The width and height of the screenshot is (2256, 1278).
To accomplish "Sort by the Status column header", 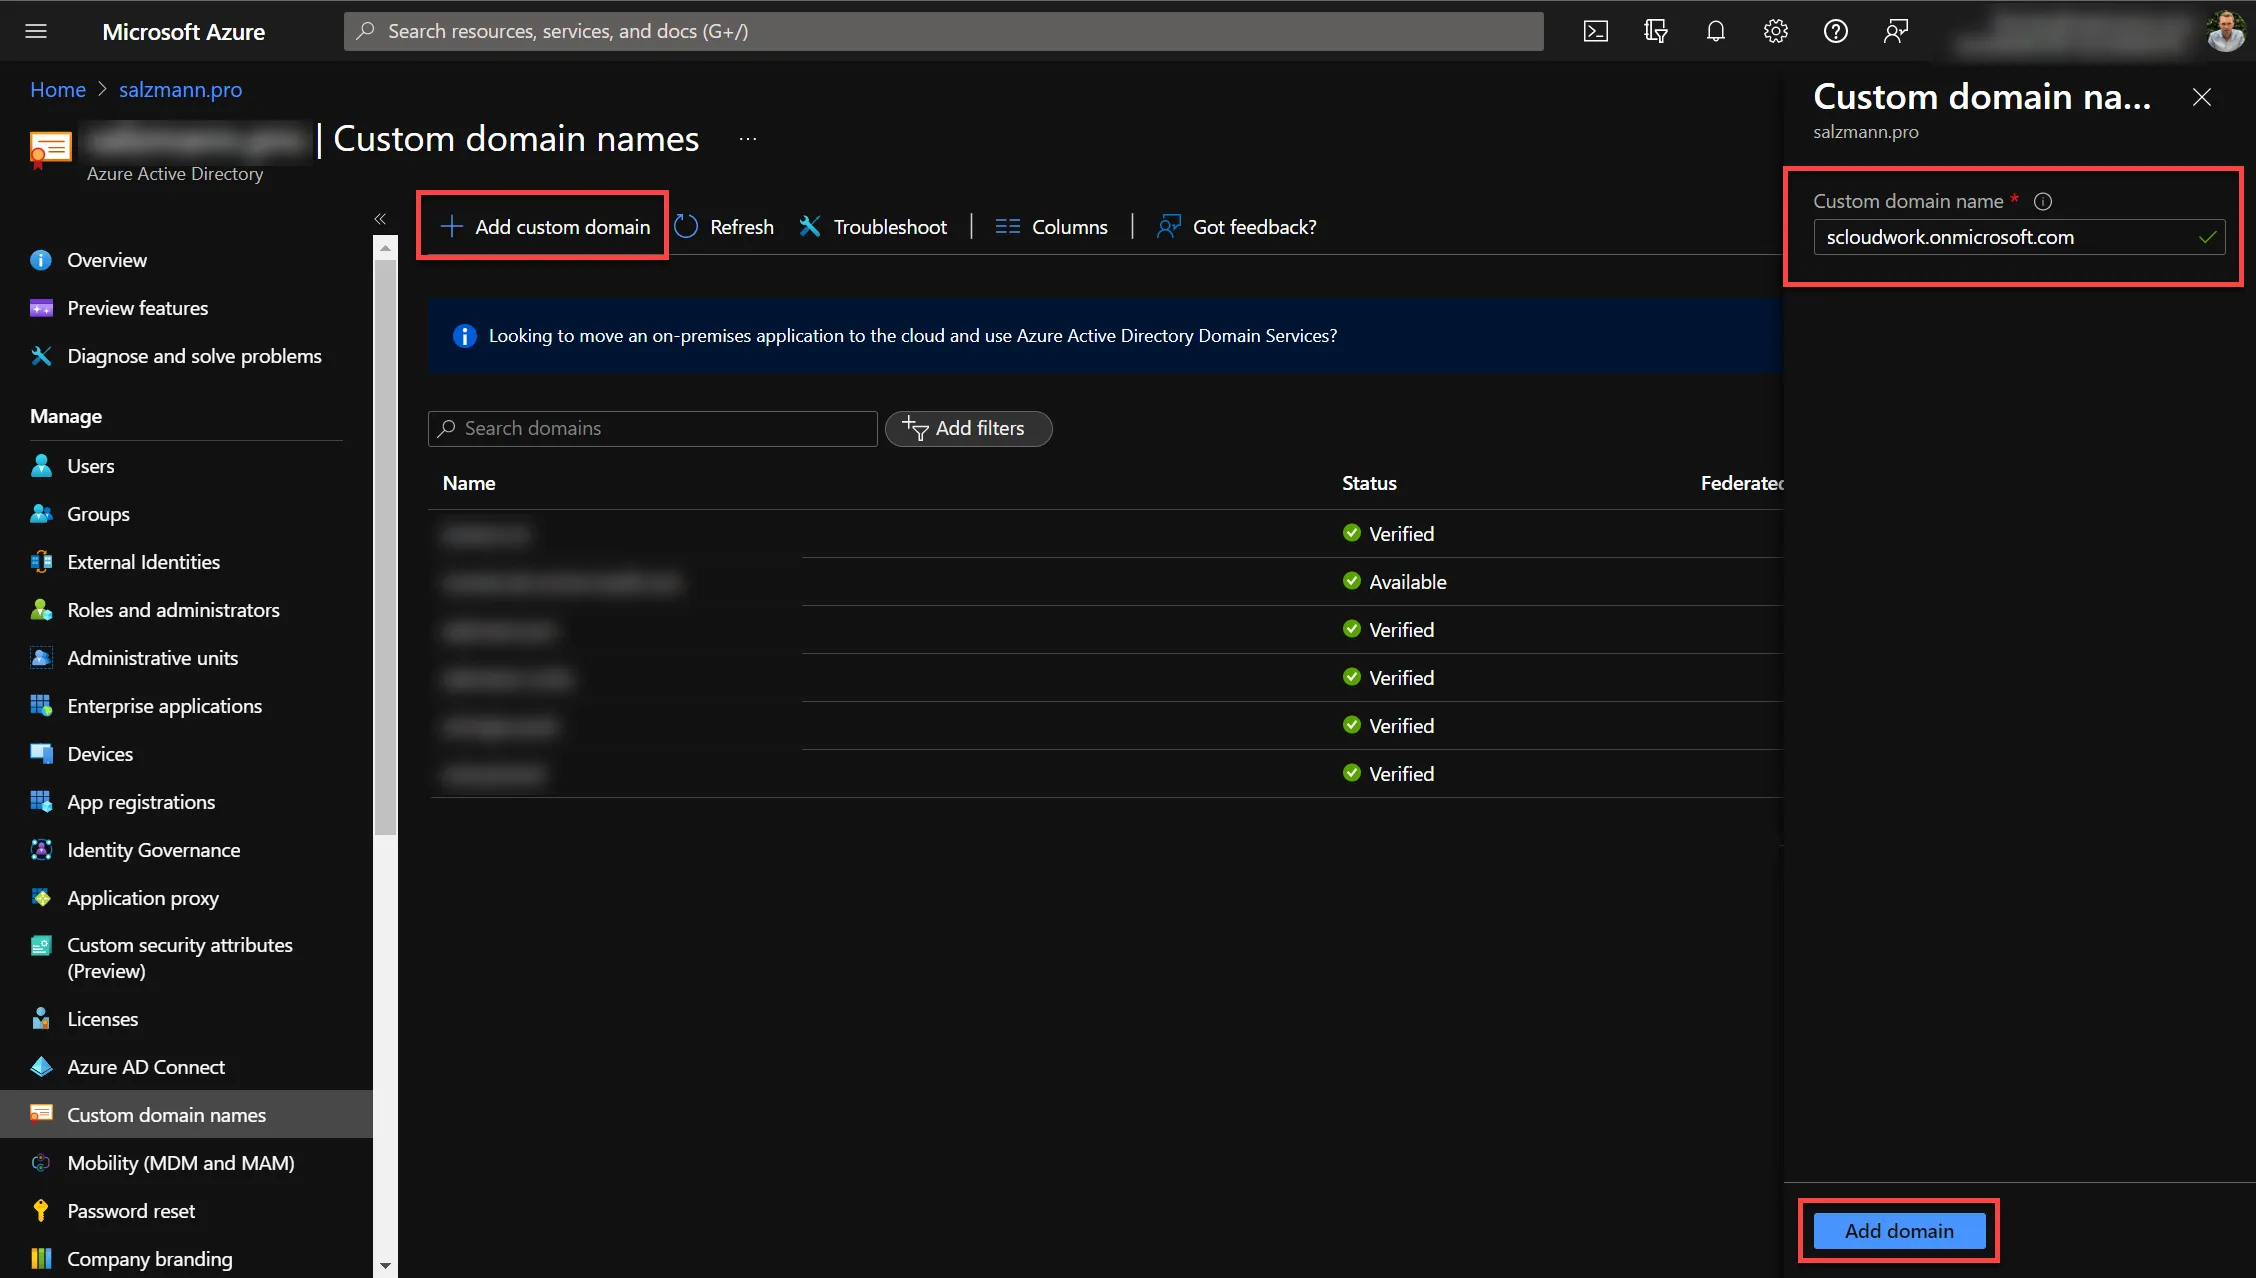I will (1369, 483).
